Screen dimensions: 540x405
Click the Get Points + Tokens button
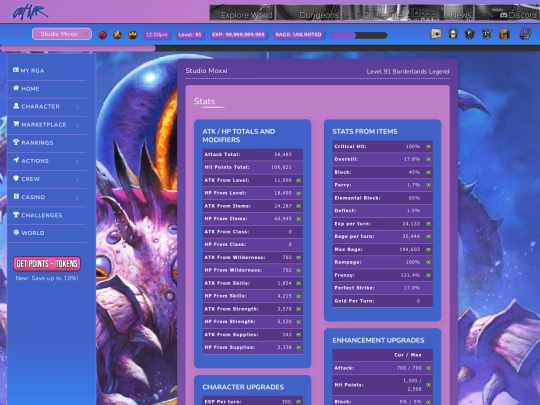pos(47,264)
